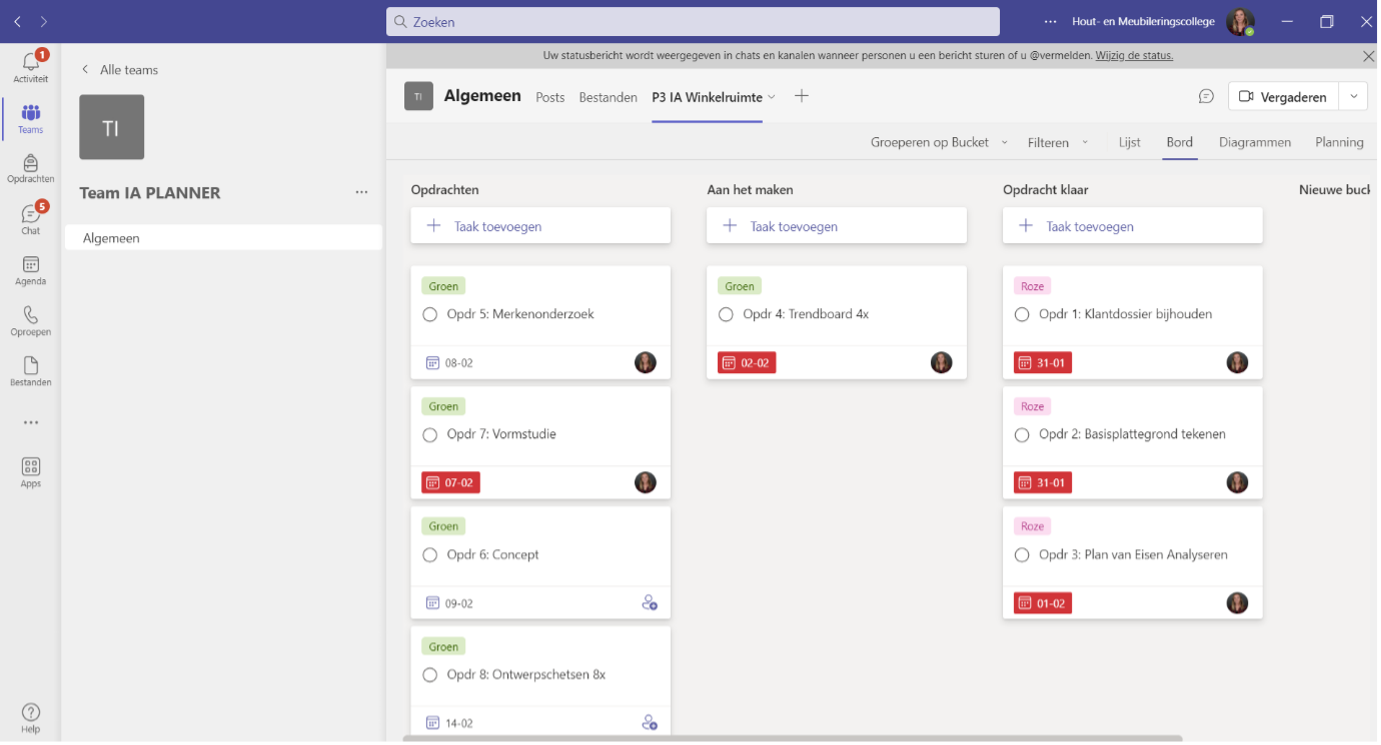
Task: Add a task in the Aan het maken bucket
Action: [x=836, y=226]
